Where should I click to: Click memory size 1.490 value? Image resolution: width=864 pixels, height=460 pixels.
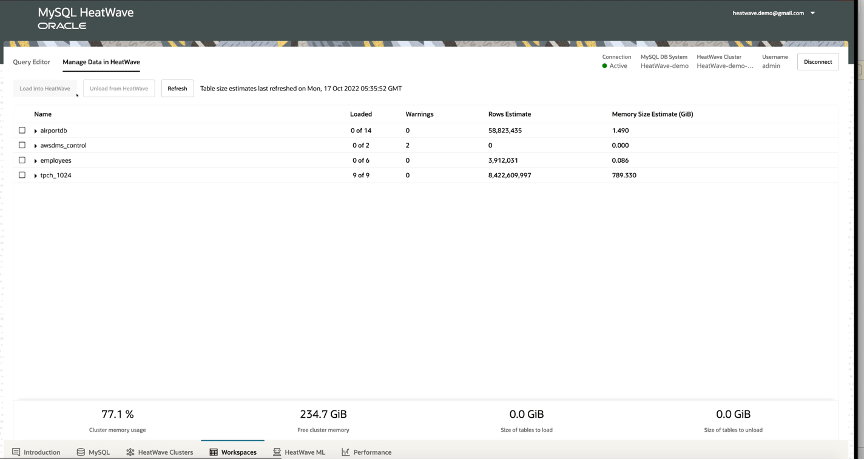coord(620,131)
